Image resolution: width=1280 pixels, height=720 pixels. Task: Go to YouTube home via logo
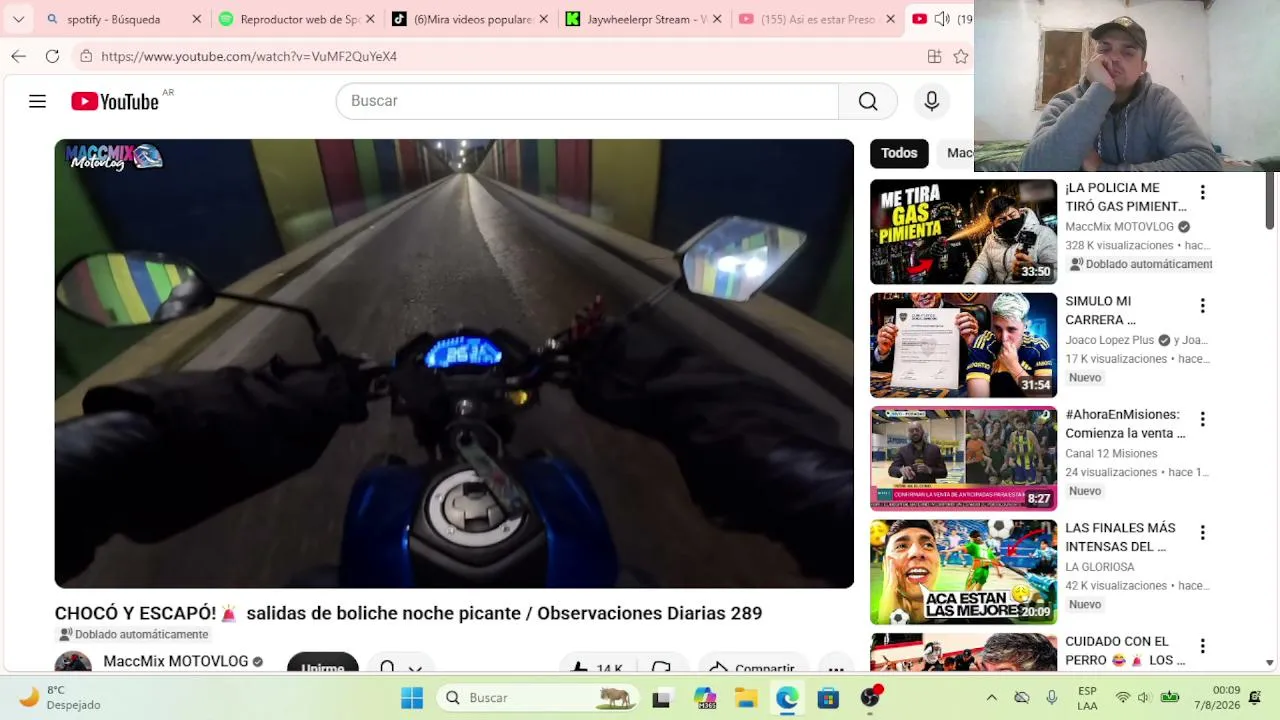click(x=115, y=101)
